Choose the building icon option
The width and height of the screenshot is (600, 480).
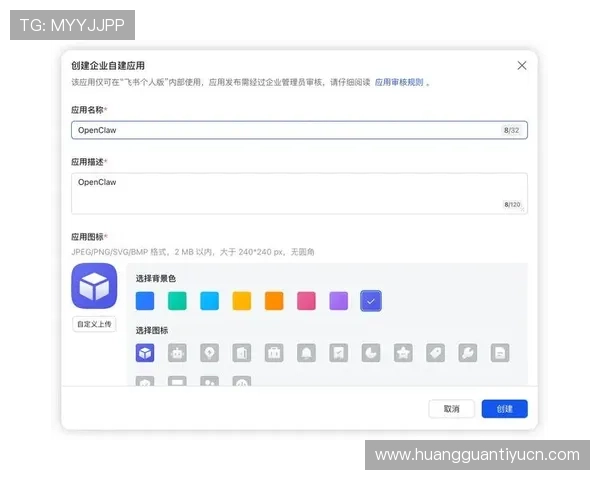click(242, 353)
